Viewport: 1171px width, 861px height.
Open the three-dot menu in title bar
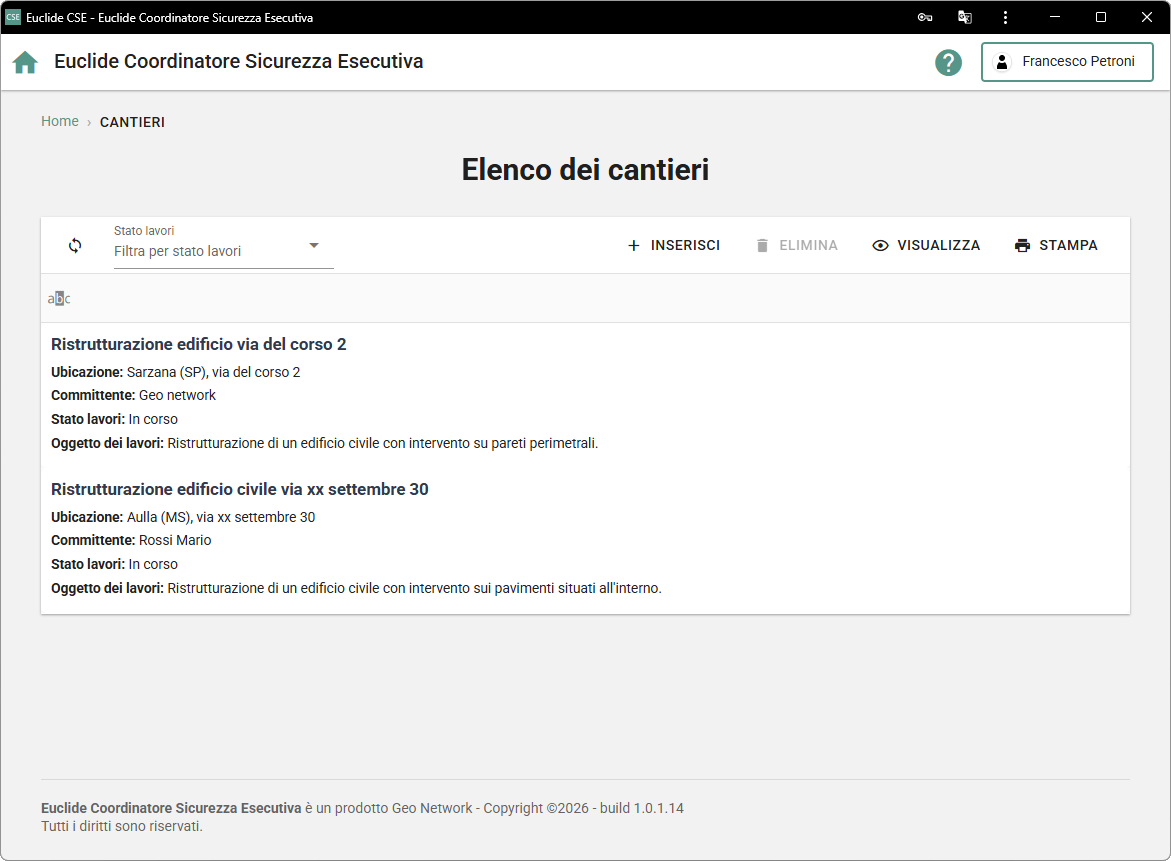pos(1004,17)
